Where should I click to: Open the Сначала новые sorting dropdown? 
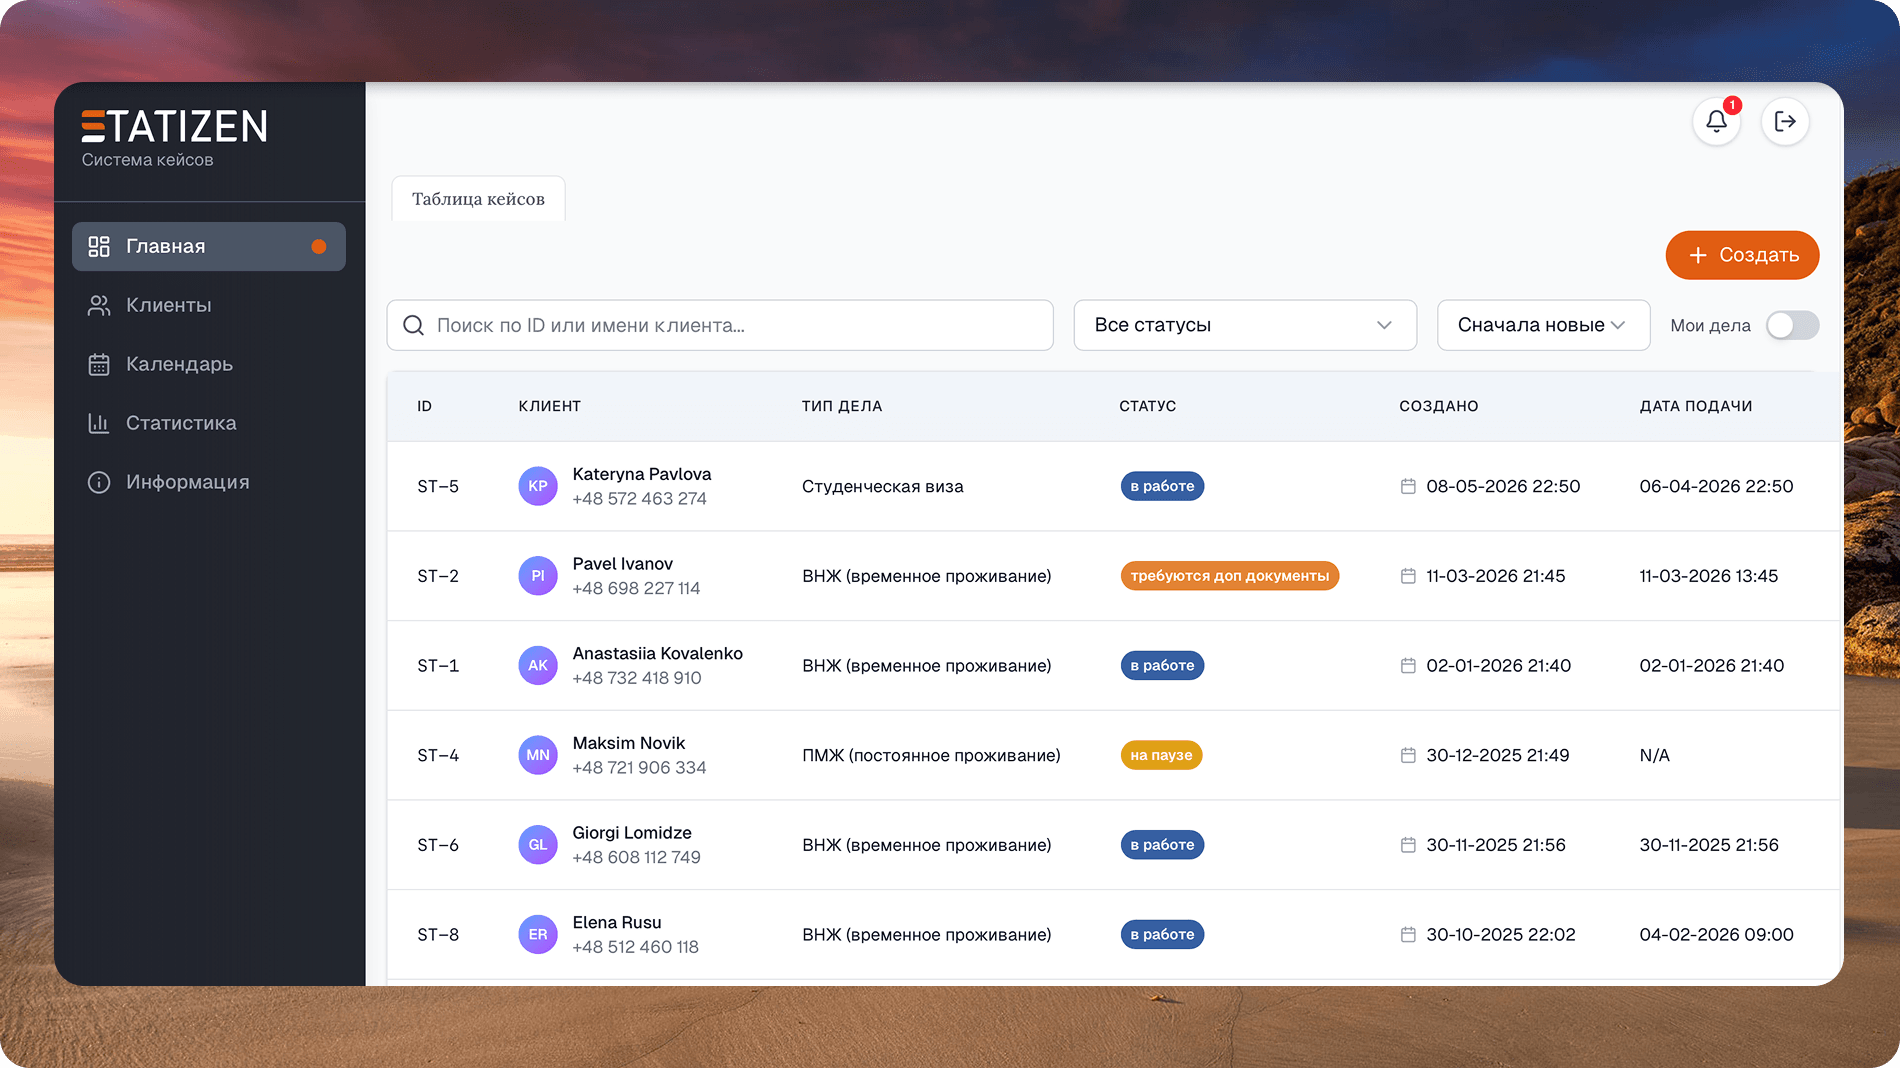[1543, 325]
